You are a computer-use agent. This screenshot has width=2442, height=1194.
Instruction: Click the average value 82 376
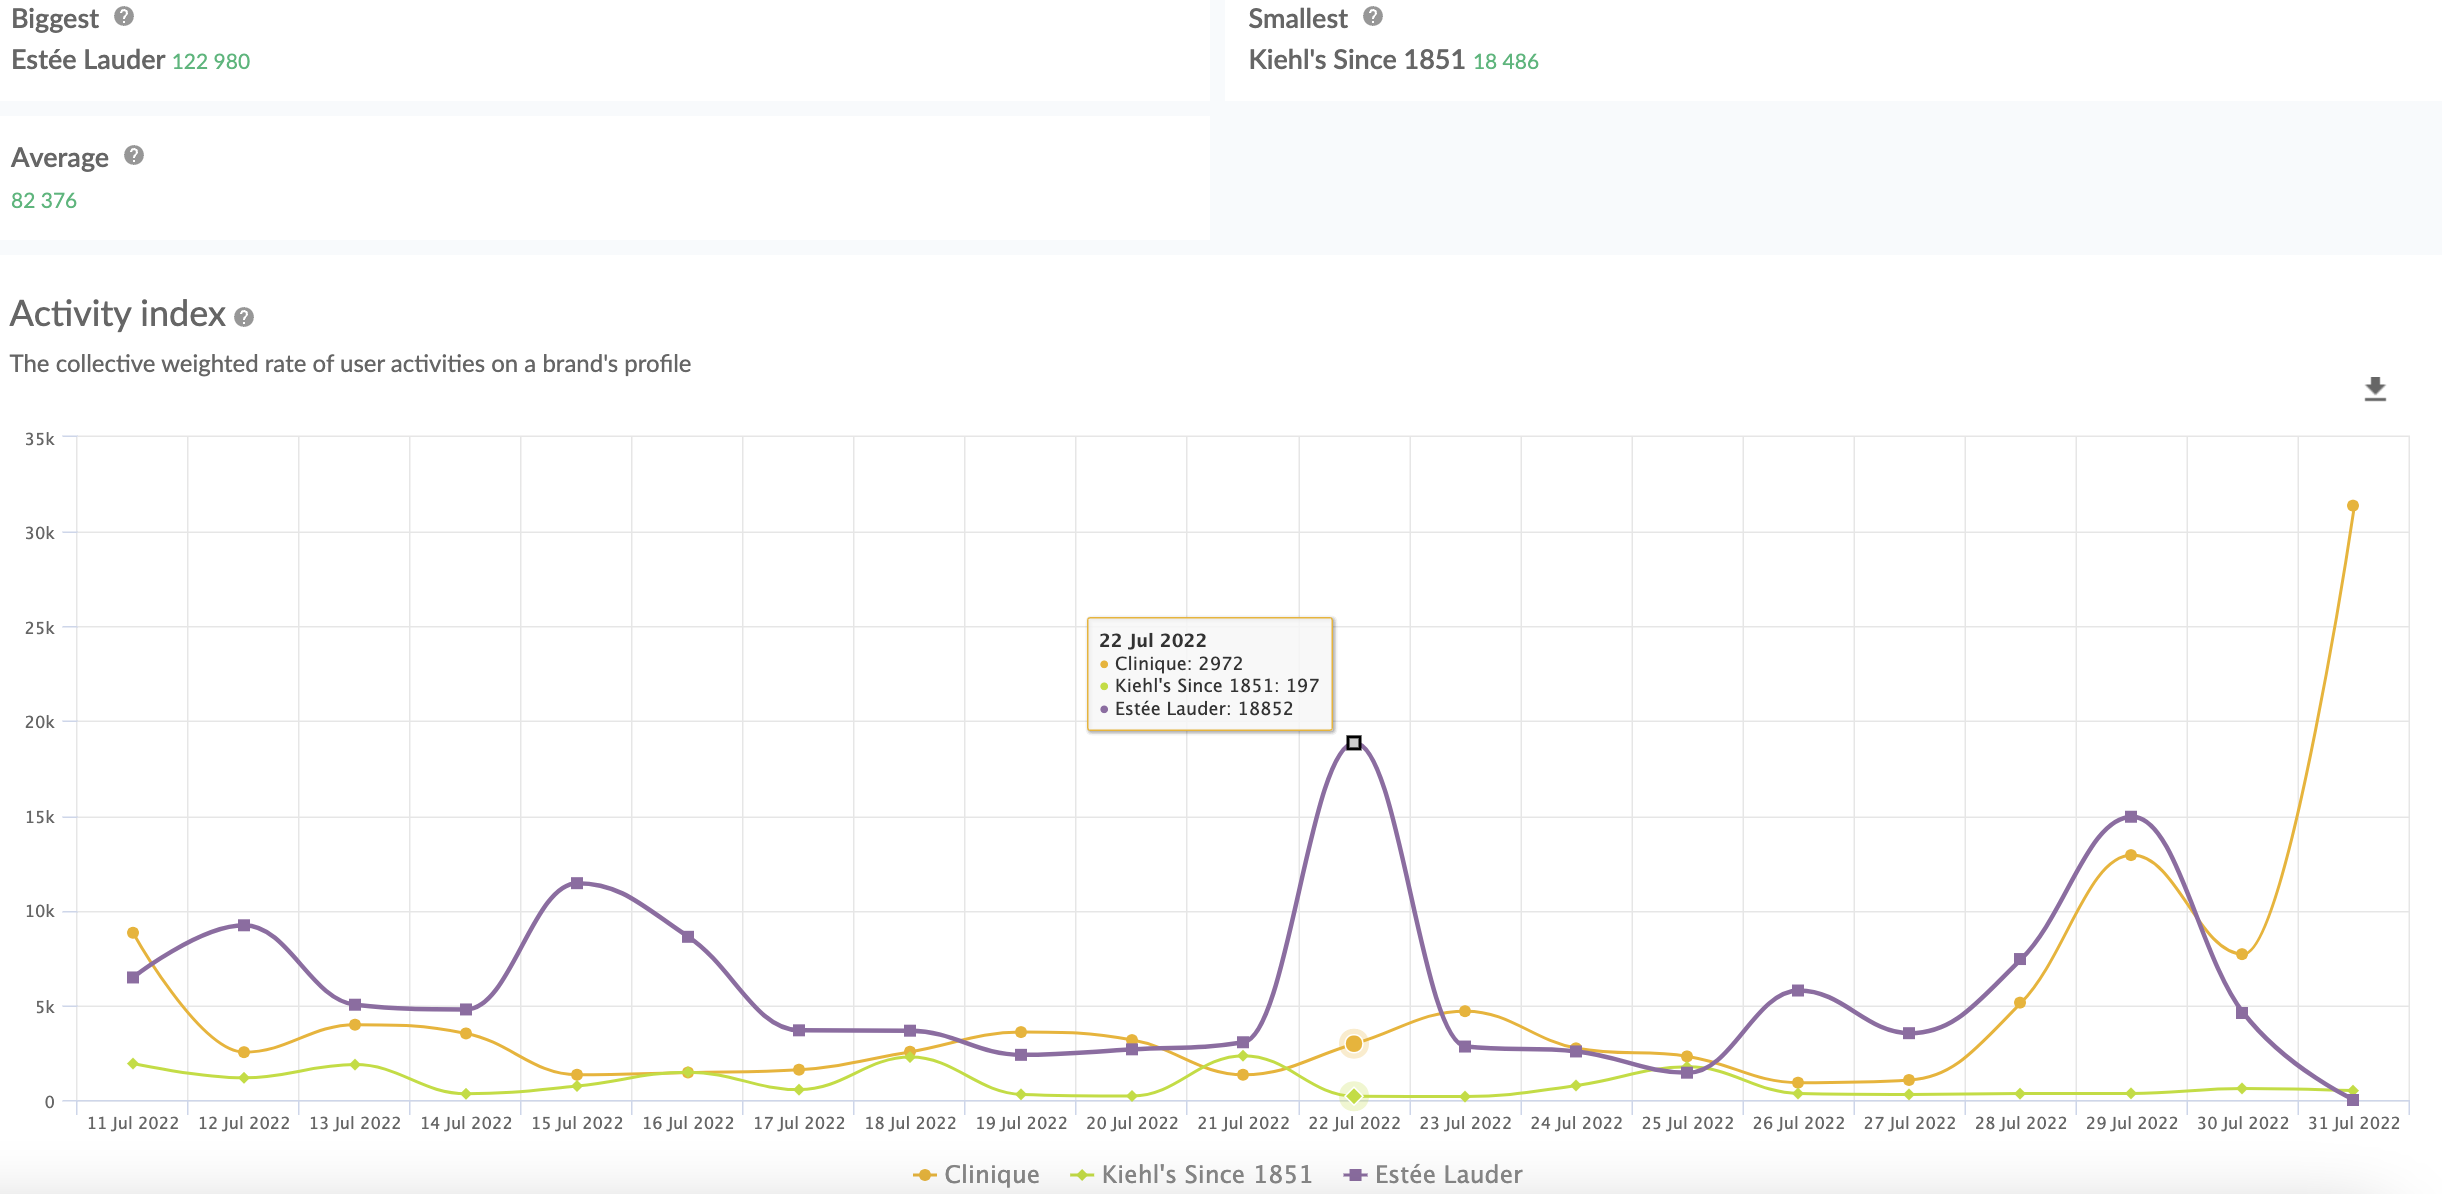(x=44, y=201)
